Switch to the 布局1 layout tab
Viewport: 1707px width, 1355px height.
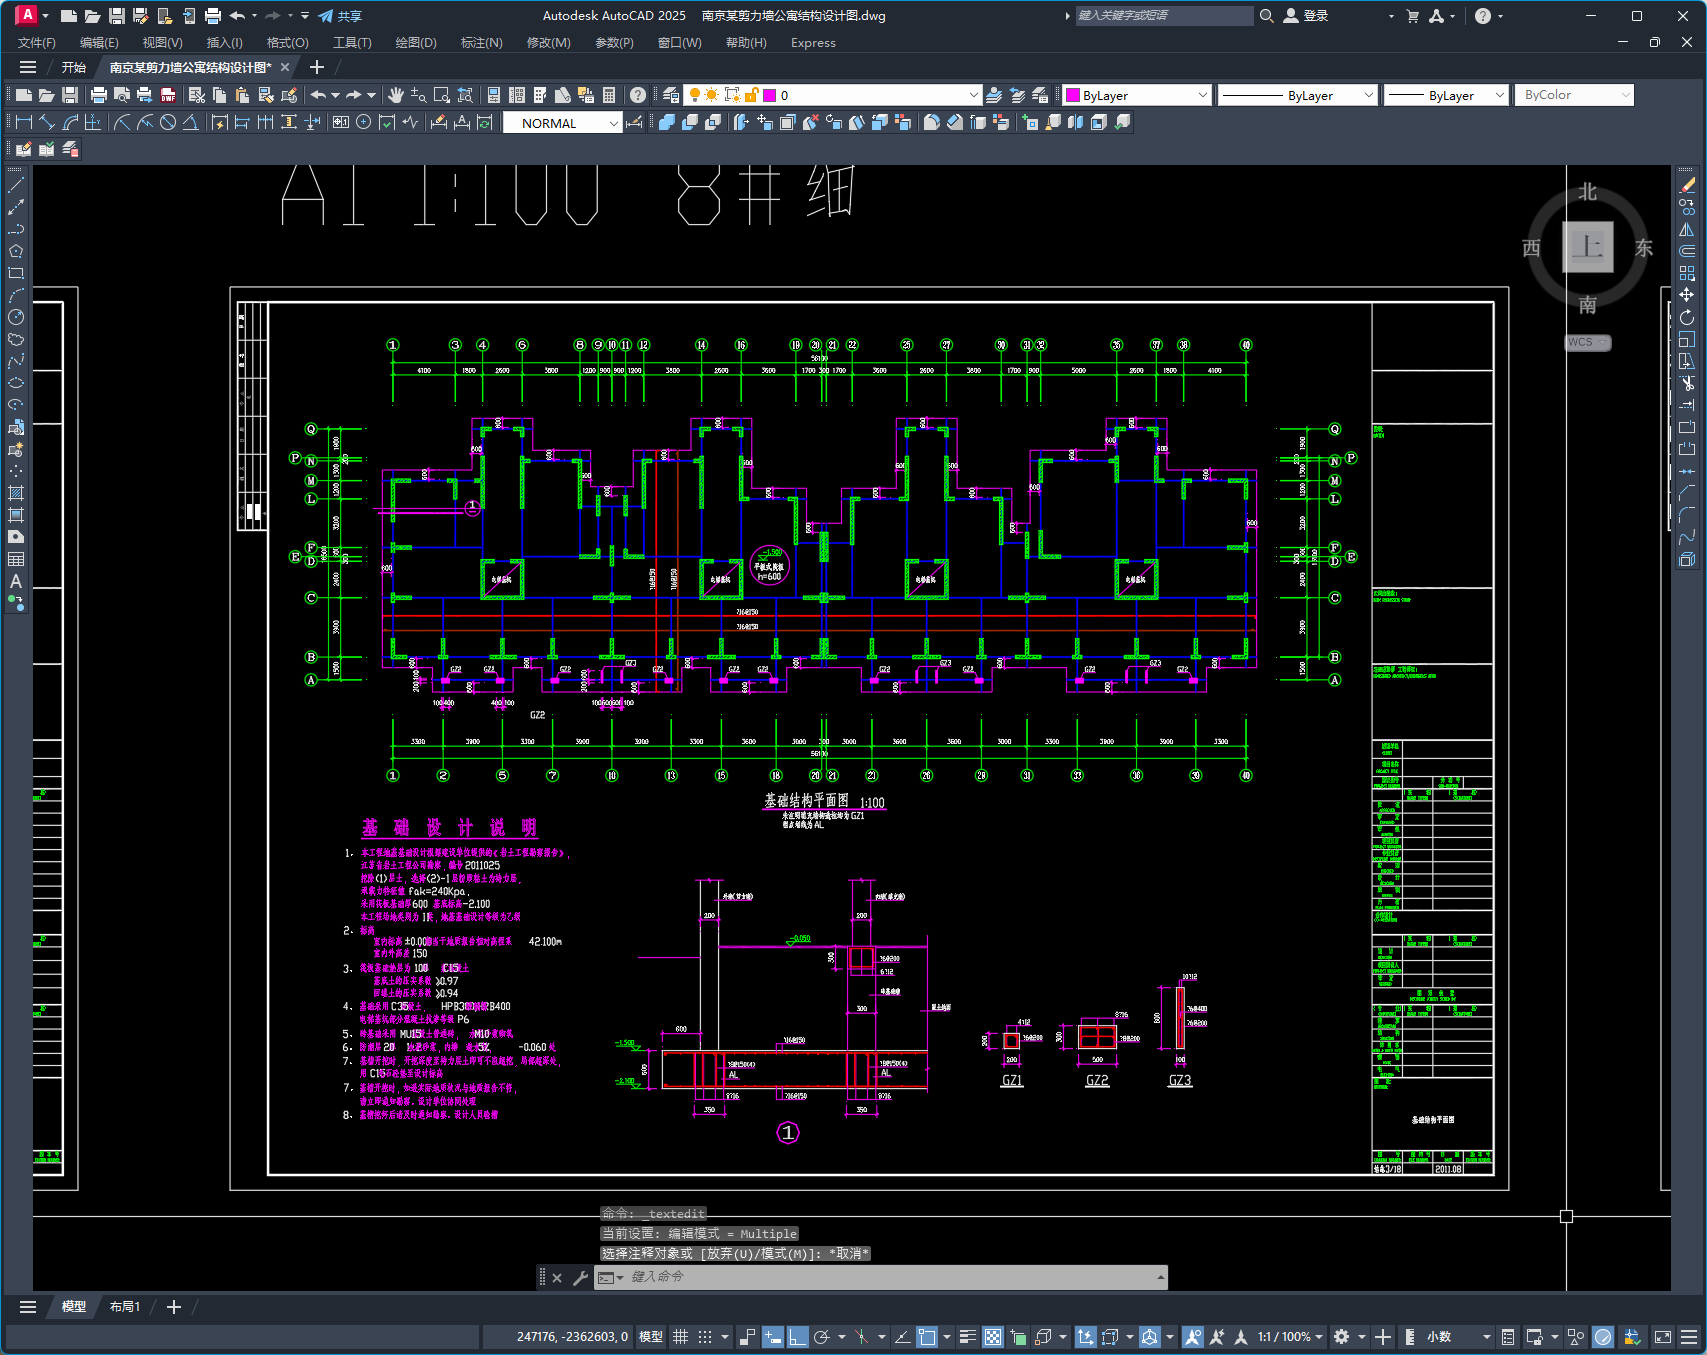click(x=125, y=1307)
